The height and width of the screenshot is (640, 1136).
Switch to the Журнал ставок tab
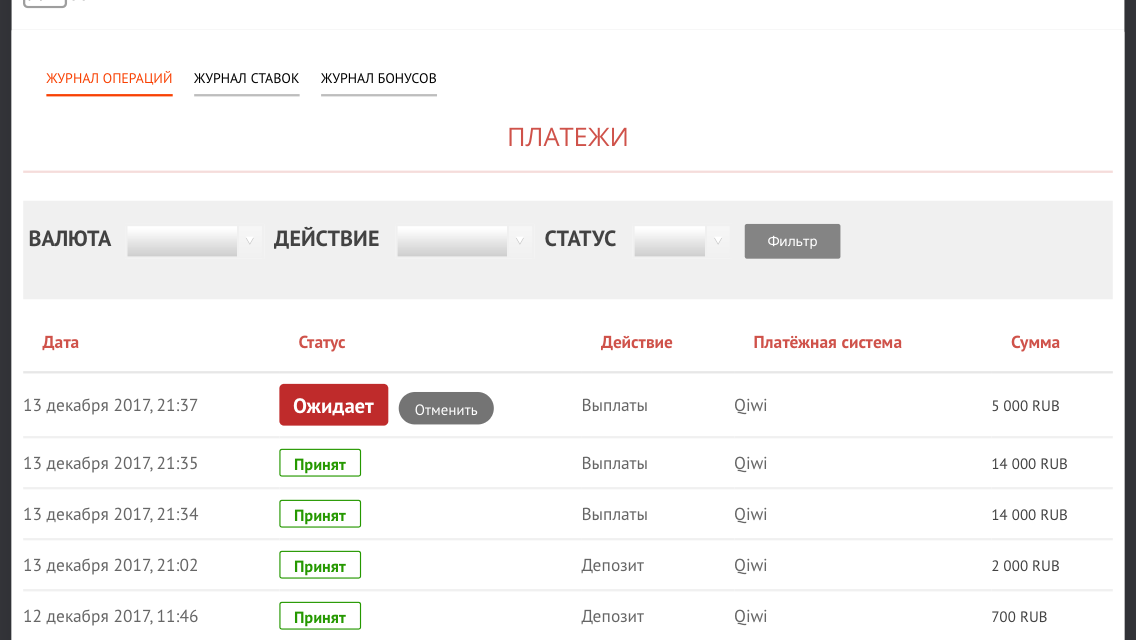point(246,78)
